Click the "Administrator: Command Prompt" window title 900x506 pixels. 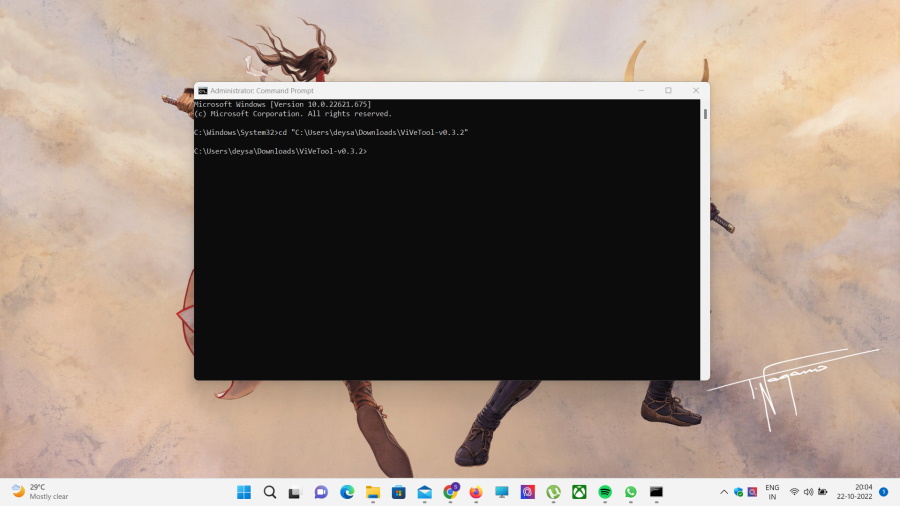(x=262, y=91)
